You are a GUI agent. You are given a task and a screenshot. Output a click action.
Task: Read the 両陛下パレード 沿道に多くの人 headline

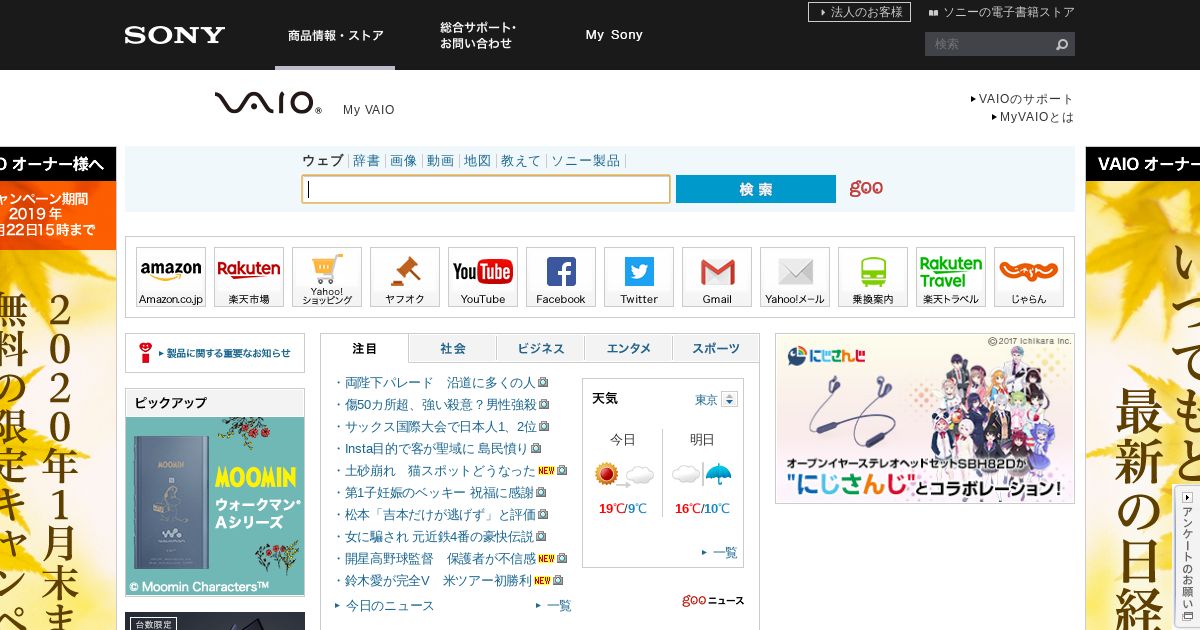(x=439, y=382)
